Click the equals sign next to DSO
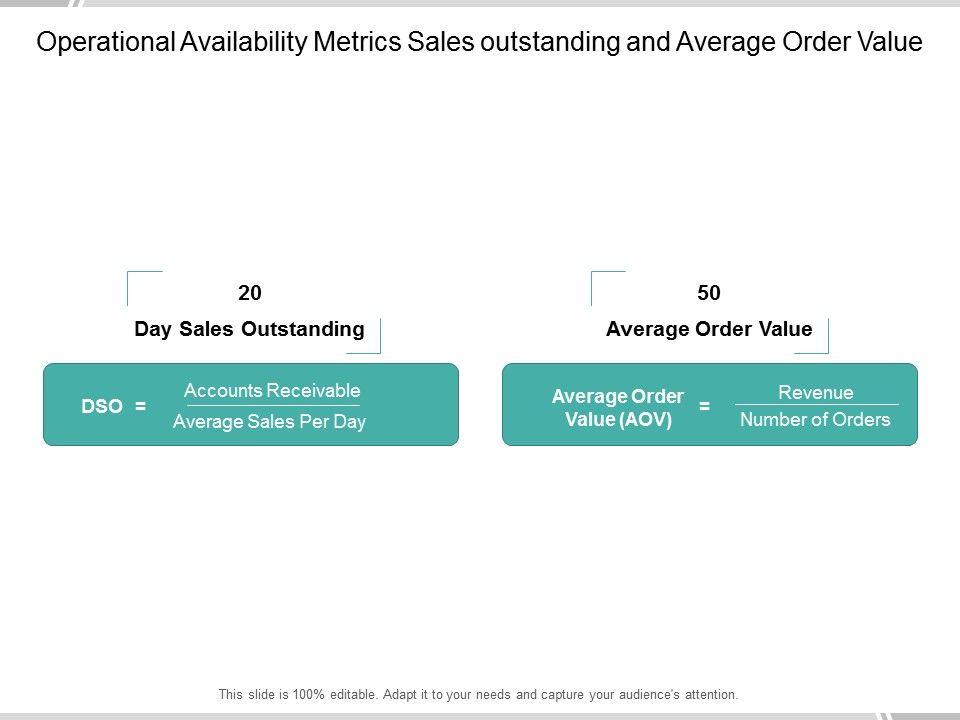The image size is (960, 720). point(141,406)
